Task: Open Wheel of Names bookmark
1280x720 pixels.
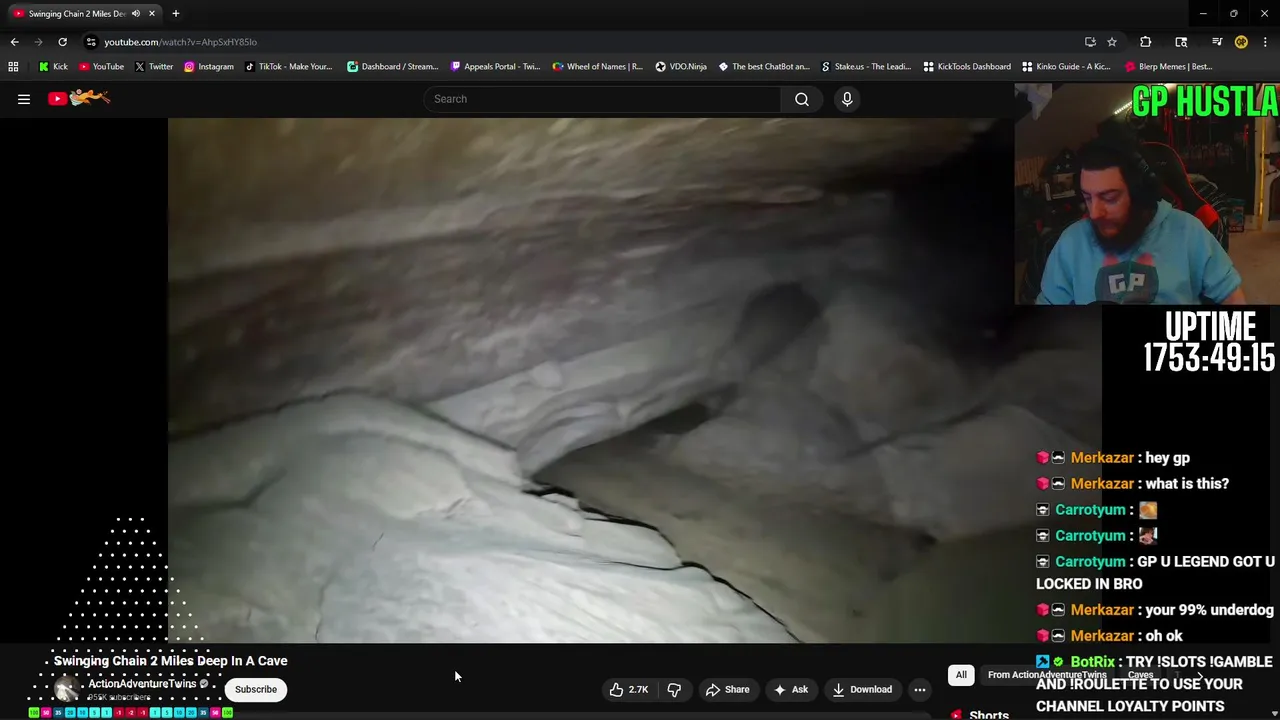Action: point(598,67)
